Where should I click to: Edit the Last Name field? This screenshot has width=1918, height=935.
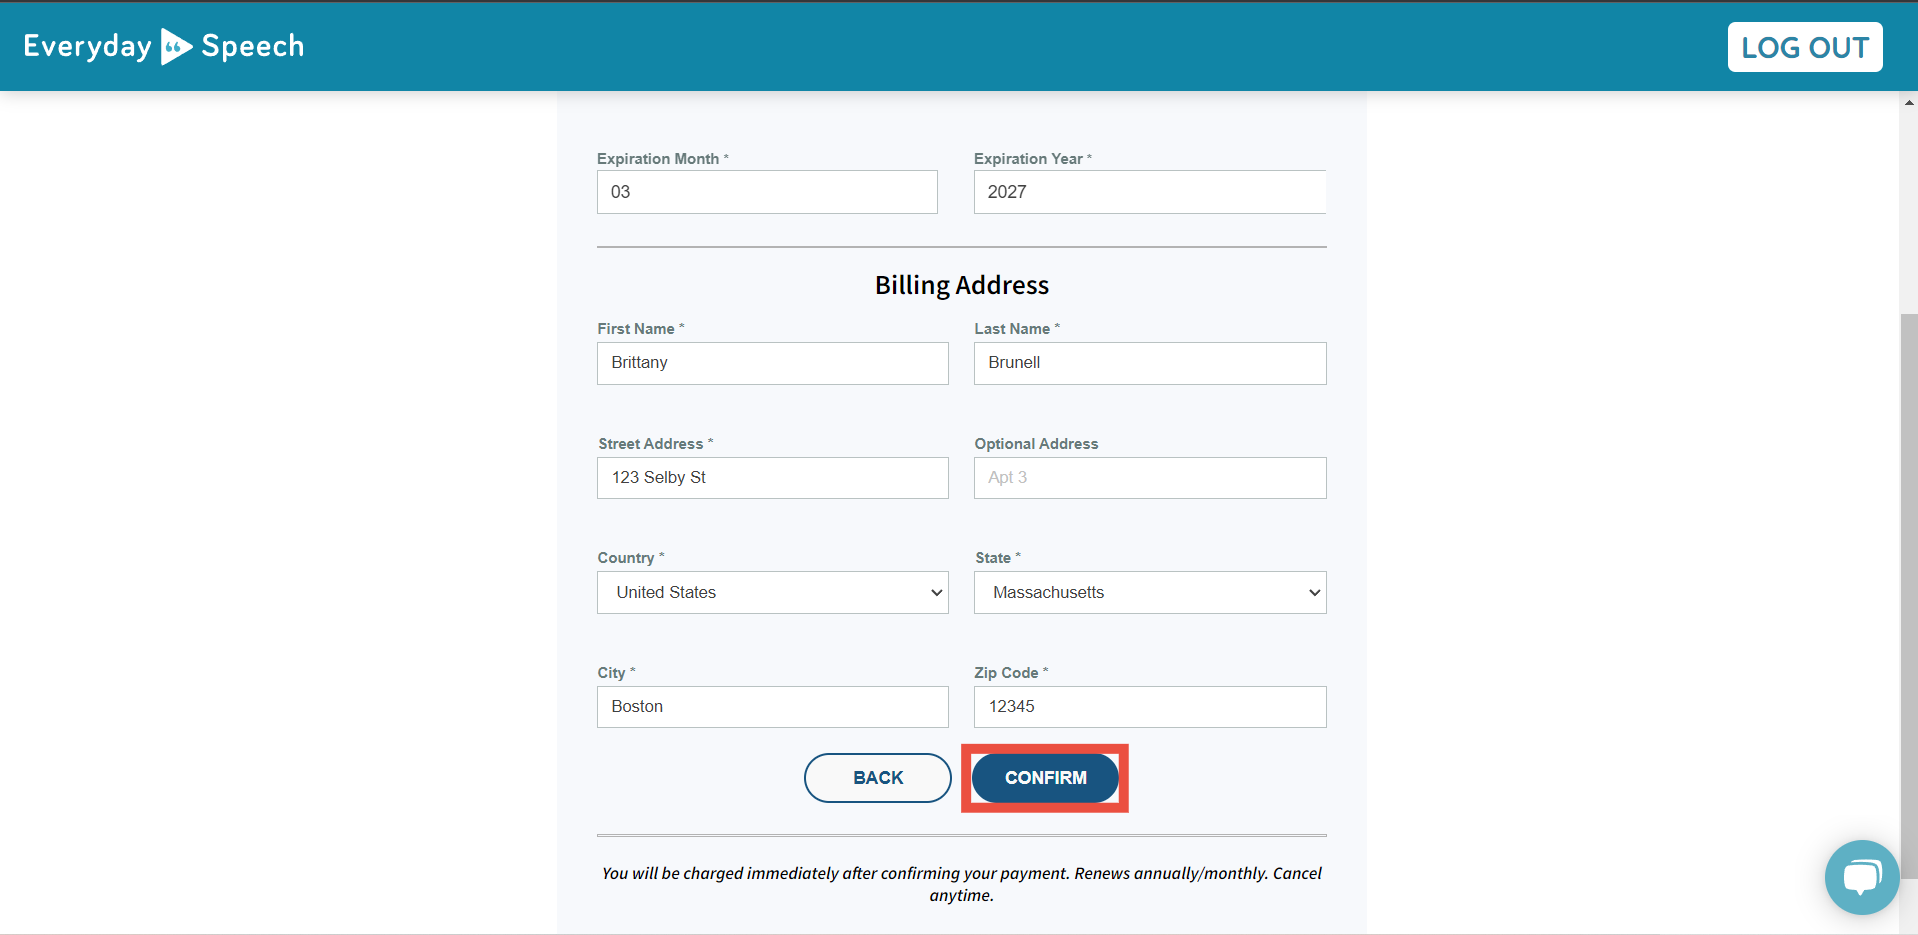[x=1150, y=363]
